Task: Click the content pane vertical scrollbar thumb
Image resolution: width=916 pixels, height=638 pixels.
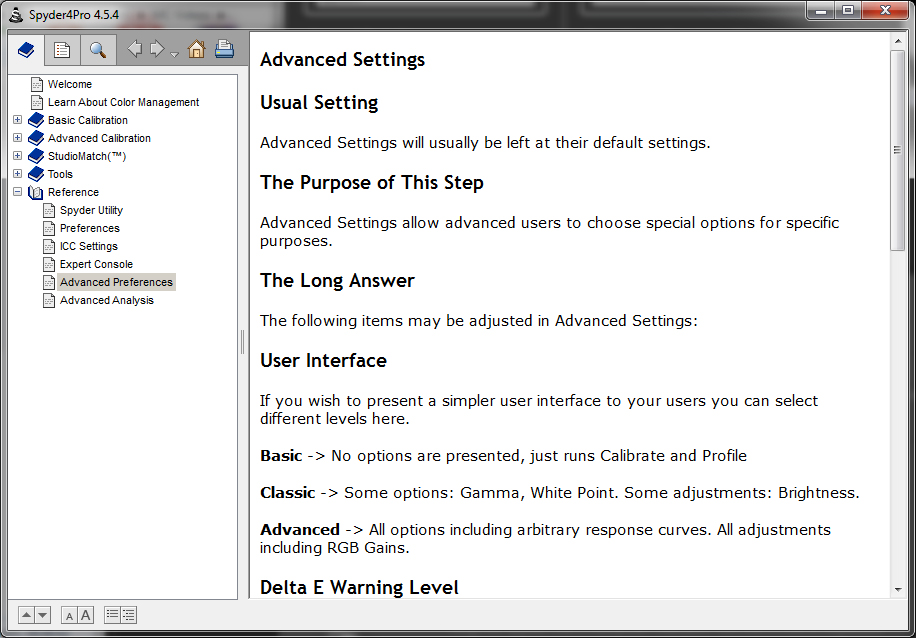Action: 897,150
